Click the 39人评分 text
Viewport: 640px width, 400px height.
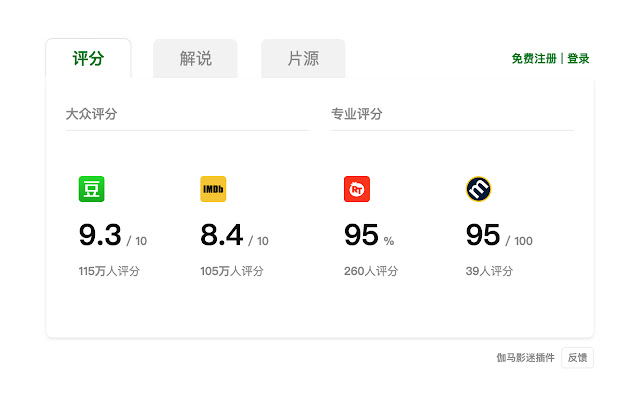[489, 271]
